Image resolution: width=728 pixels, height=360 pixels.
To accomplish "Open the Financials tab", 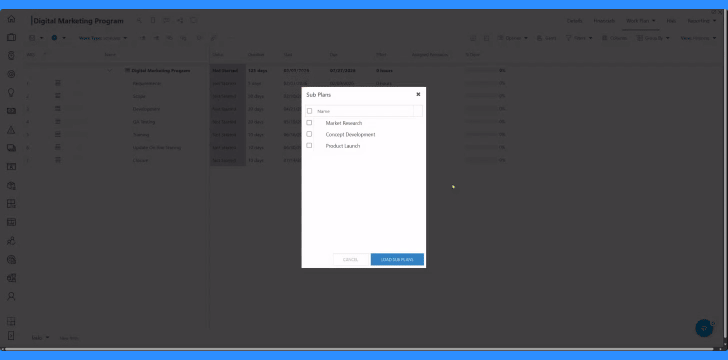I will (x=604, y=21).
